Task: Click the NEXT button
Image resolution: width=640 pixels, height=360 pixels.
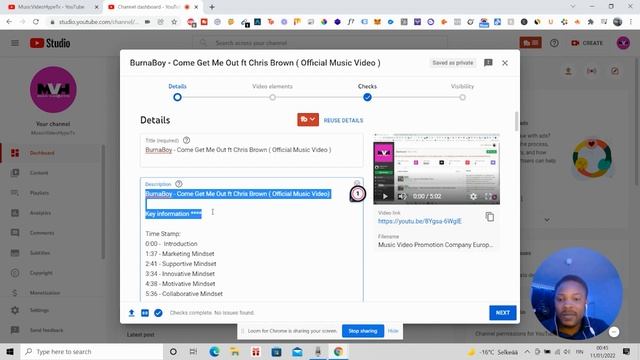Action: [502, 313]
